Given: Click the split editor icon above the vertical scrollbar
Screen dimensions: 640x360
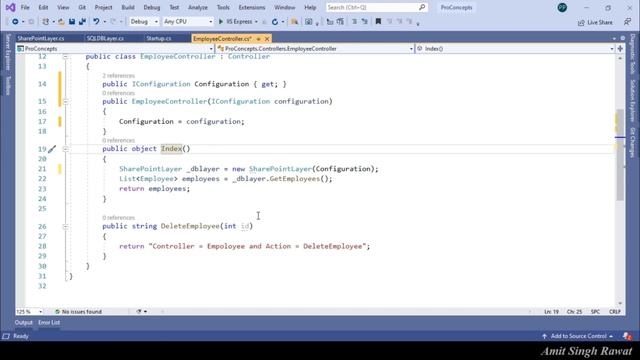Looking at the screenshot, I should click(620, 49).
